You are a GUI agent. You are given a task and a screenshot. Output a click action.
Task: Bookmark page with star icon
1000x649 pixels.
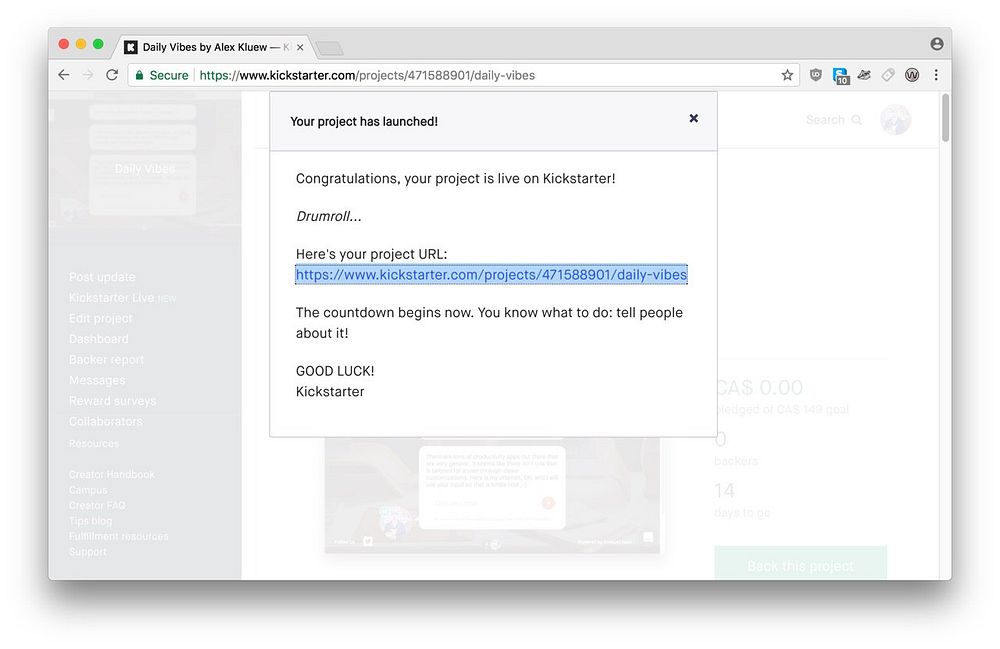[787, 75]
